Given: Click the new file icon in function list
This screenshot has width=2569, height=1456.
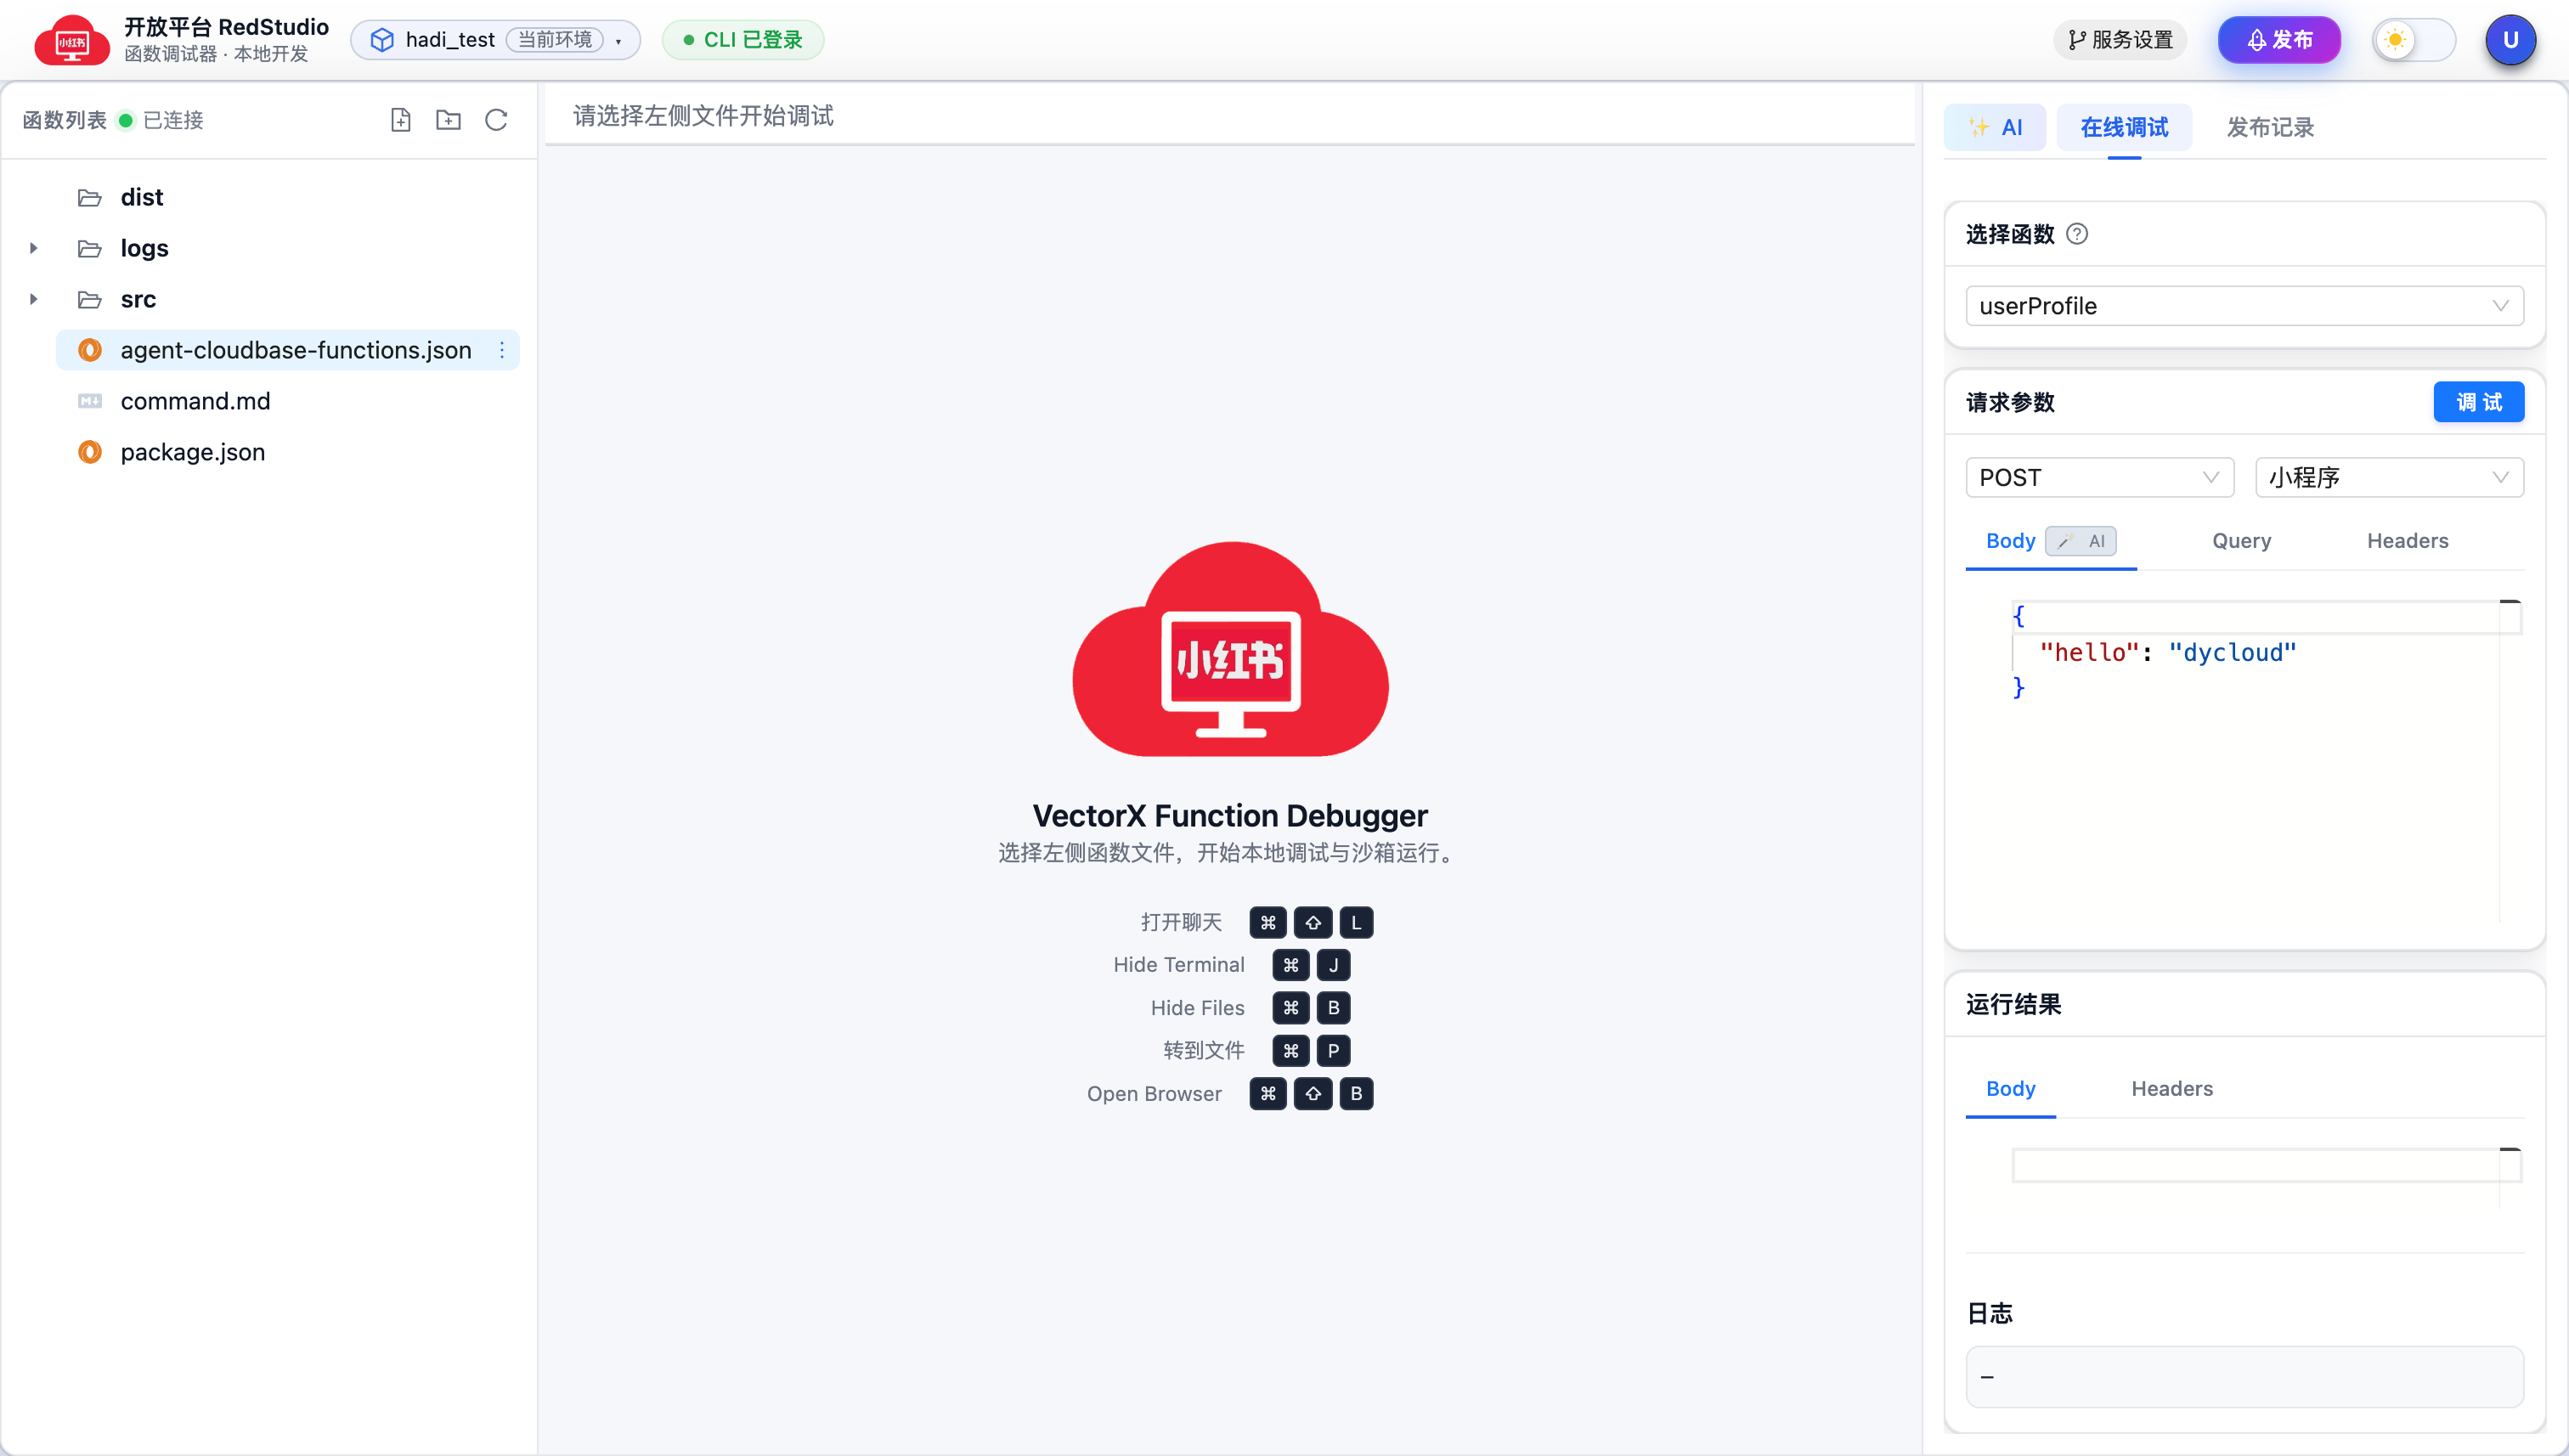Looking at the screenshot, I should click(x=400, y=120).
